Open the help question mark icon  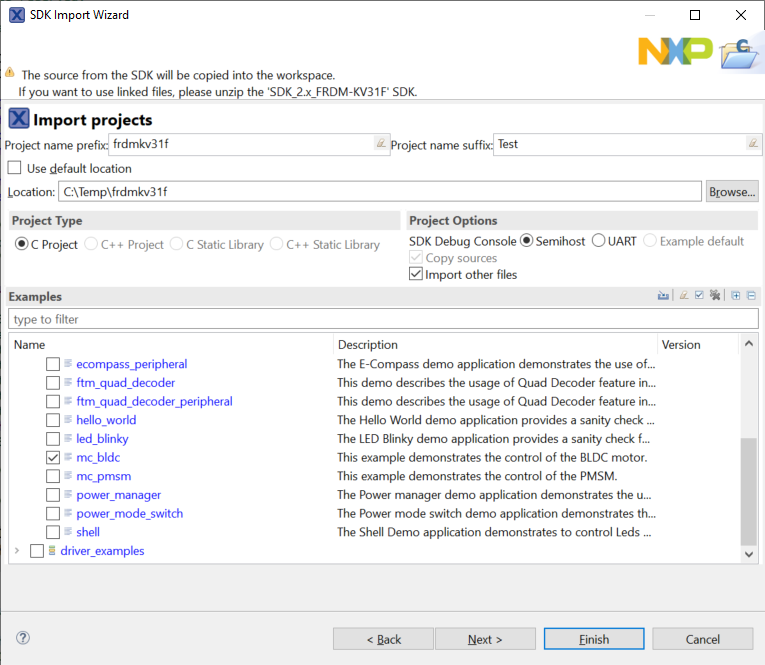23,638
